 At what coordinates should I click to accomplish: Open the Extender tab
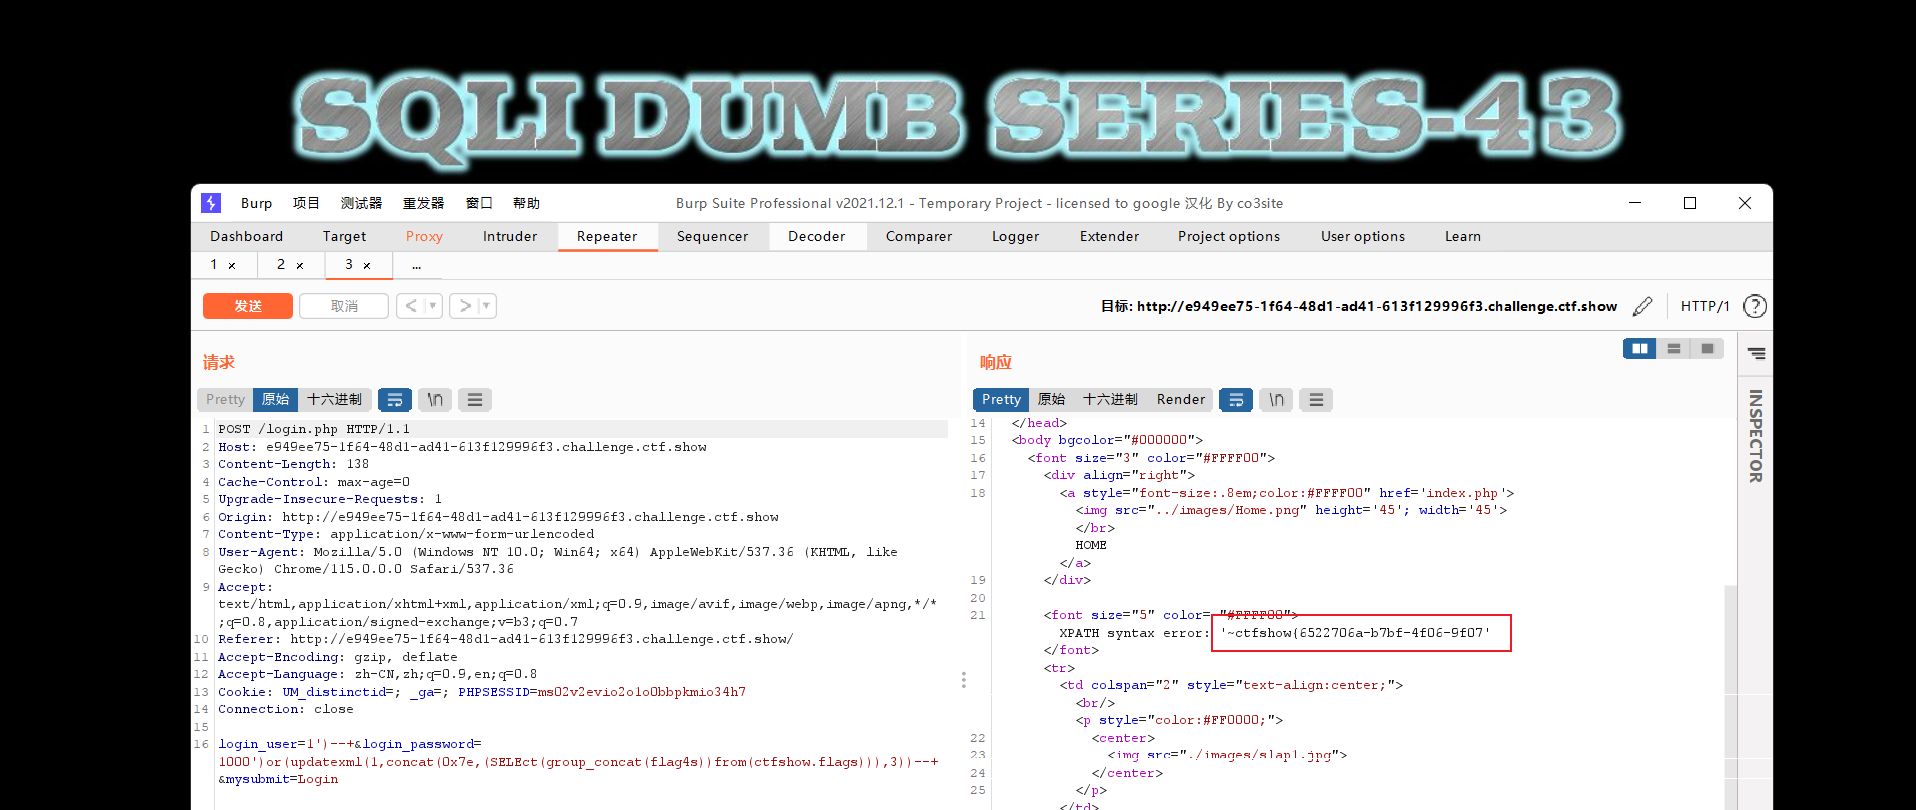[1109, 237]
